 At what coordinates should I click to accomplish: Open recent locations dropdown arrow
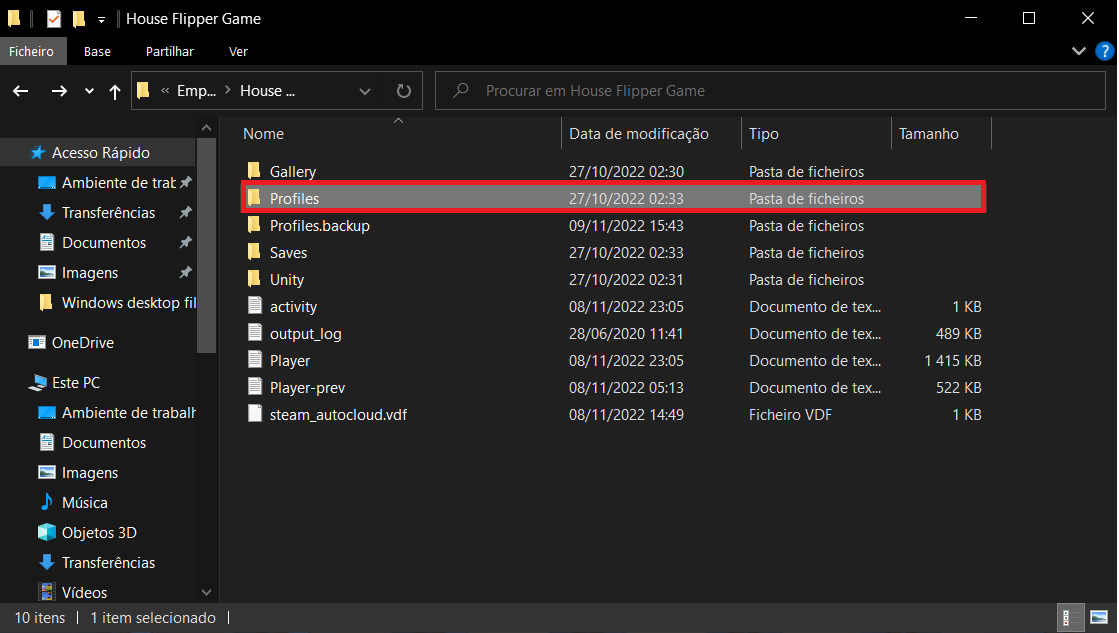click(89, 91)
